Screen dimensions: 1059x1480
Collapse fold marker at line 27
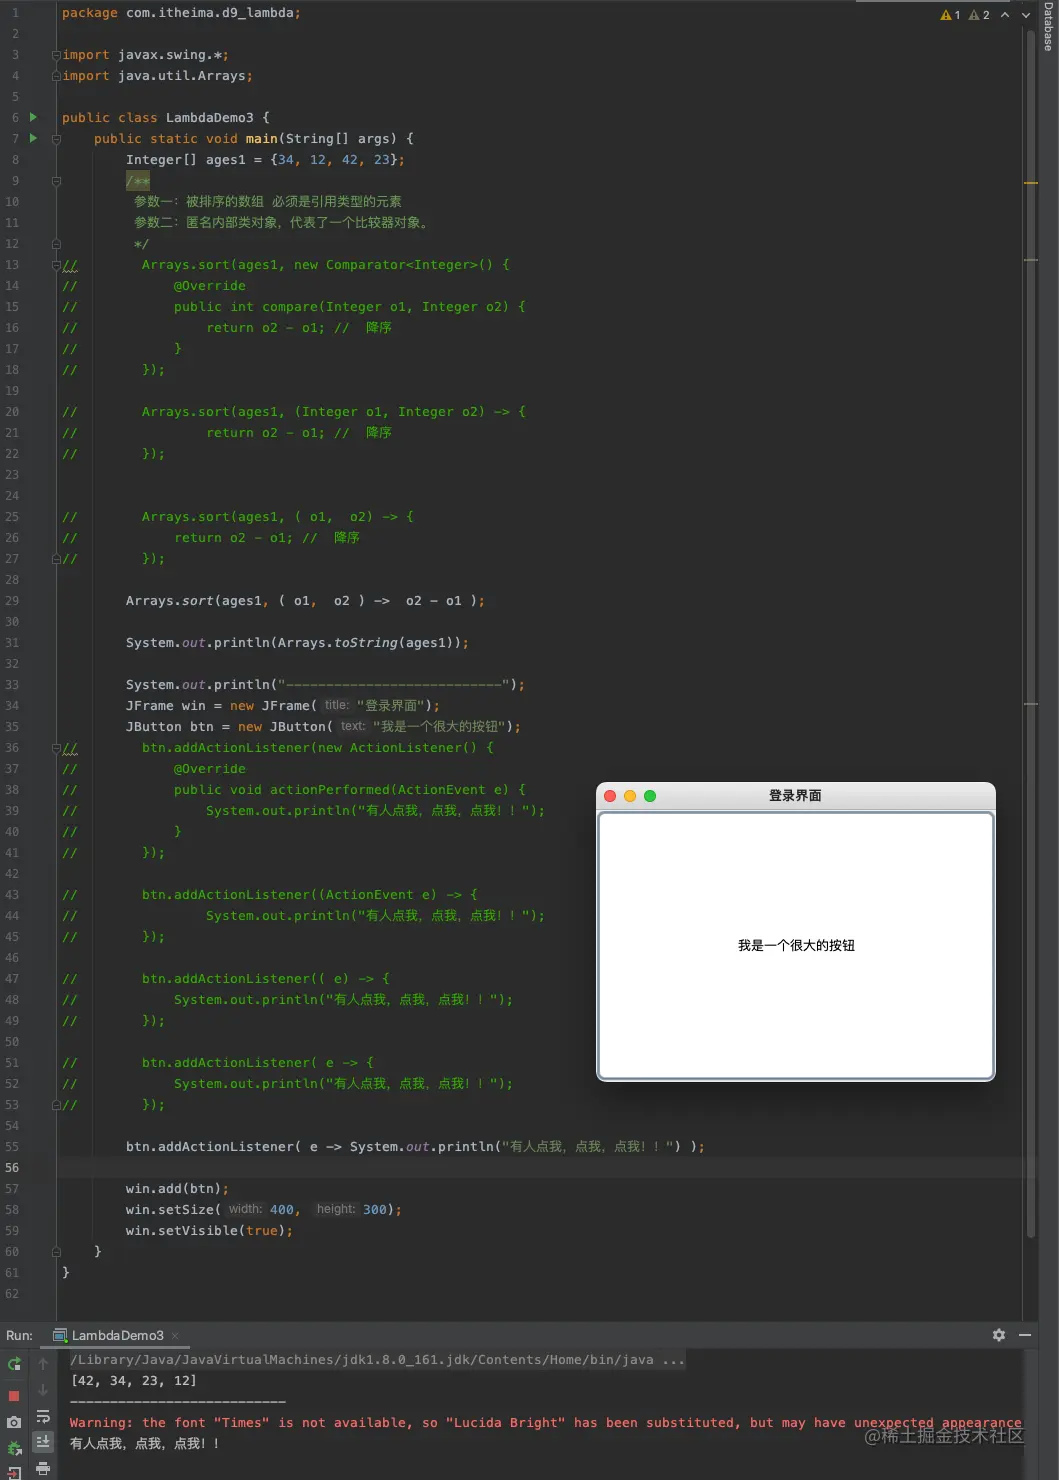pos(56,559)
